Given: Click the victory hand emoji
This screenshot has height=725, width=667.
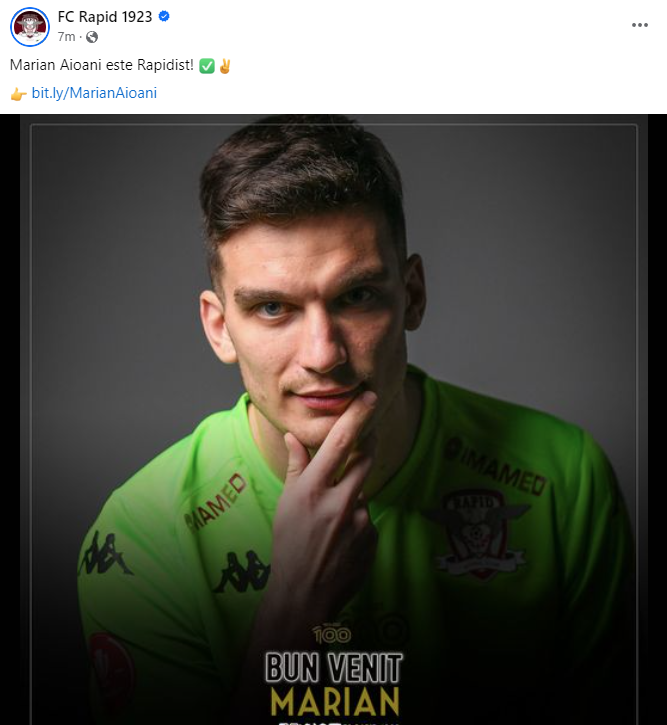Looking at the screenshot, I should [x=225, y=66].
